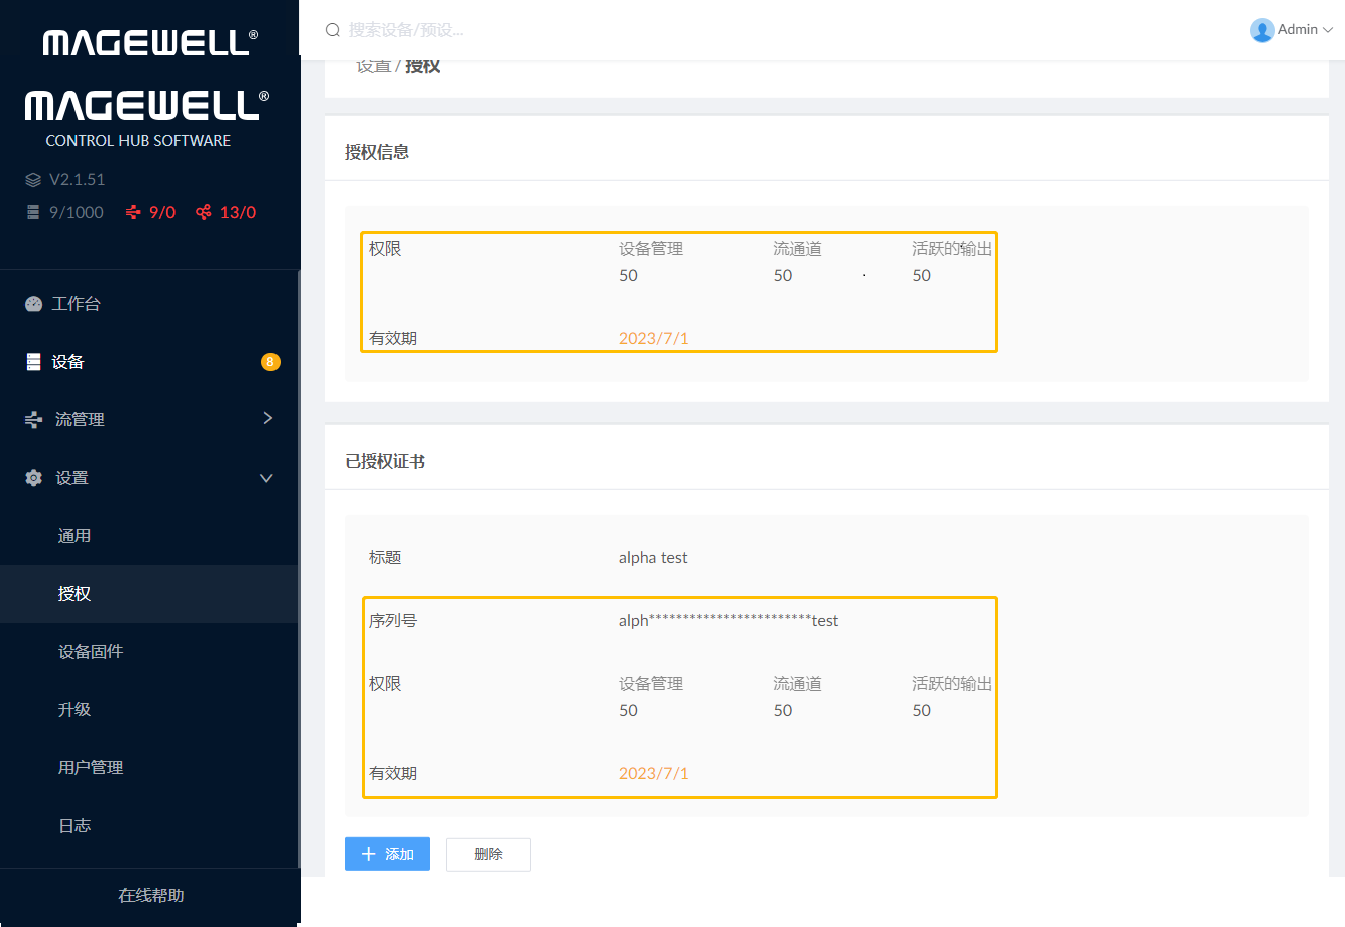Open 用户管理 from the settings menu

click(90, 768)
